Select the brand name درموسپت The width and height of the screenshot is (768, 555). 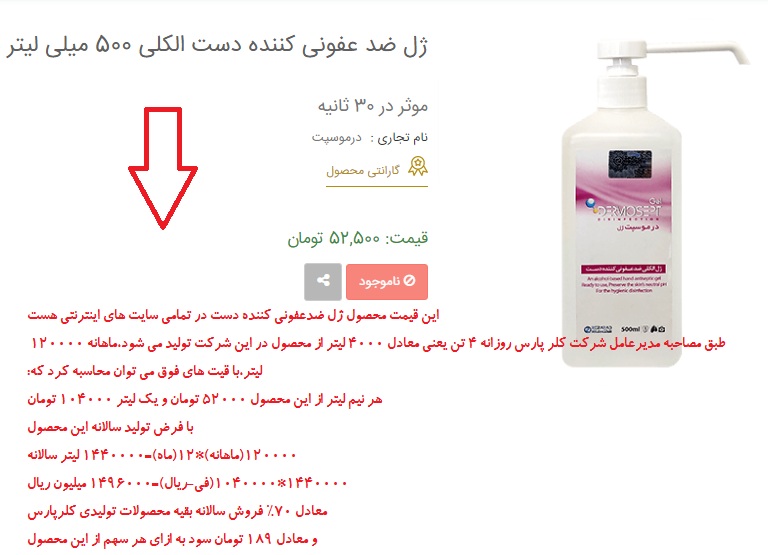coord(336,138)
